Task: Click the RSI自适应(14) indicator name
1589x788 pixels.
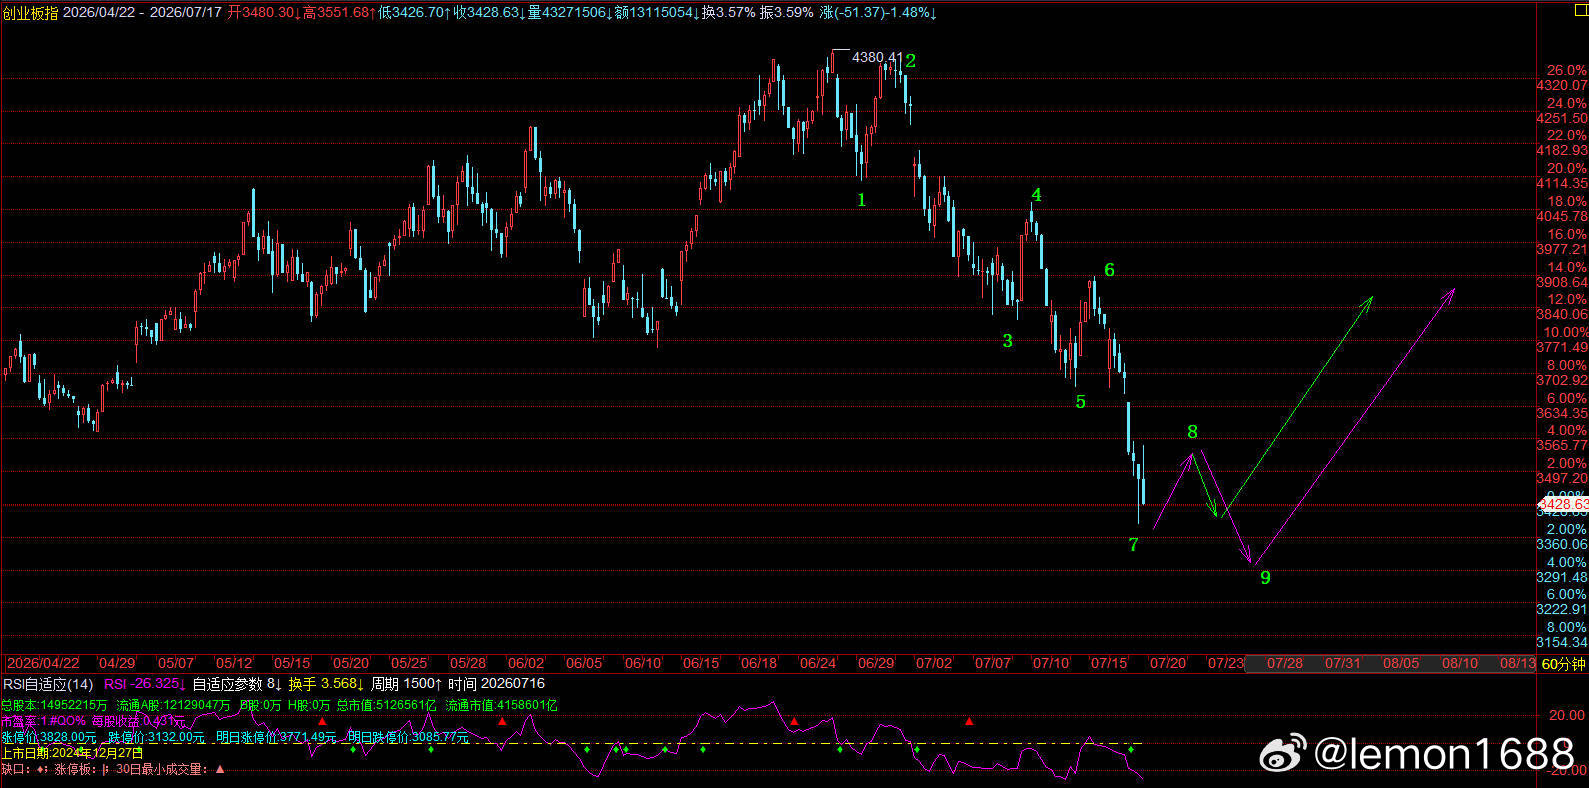Action: pos(48,684)
